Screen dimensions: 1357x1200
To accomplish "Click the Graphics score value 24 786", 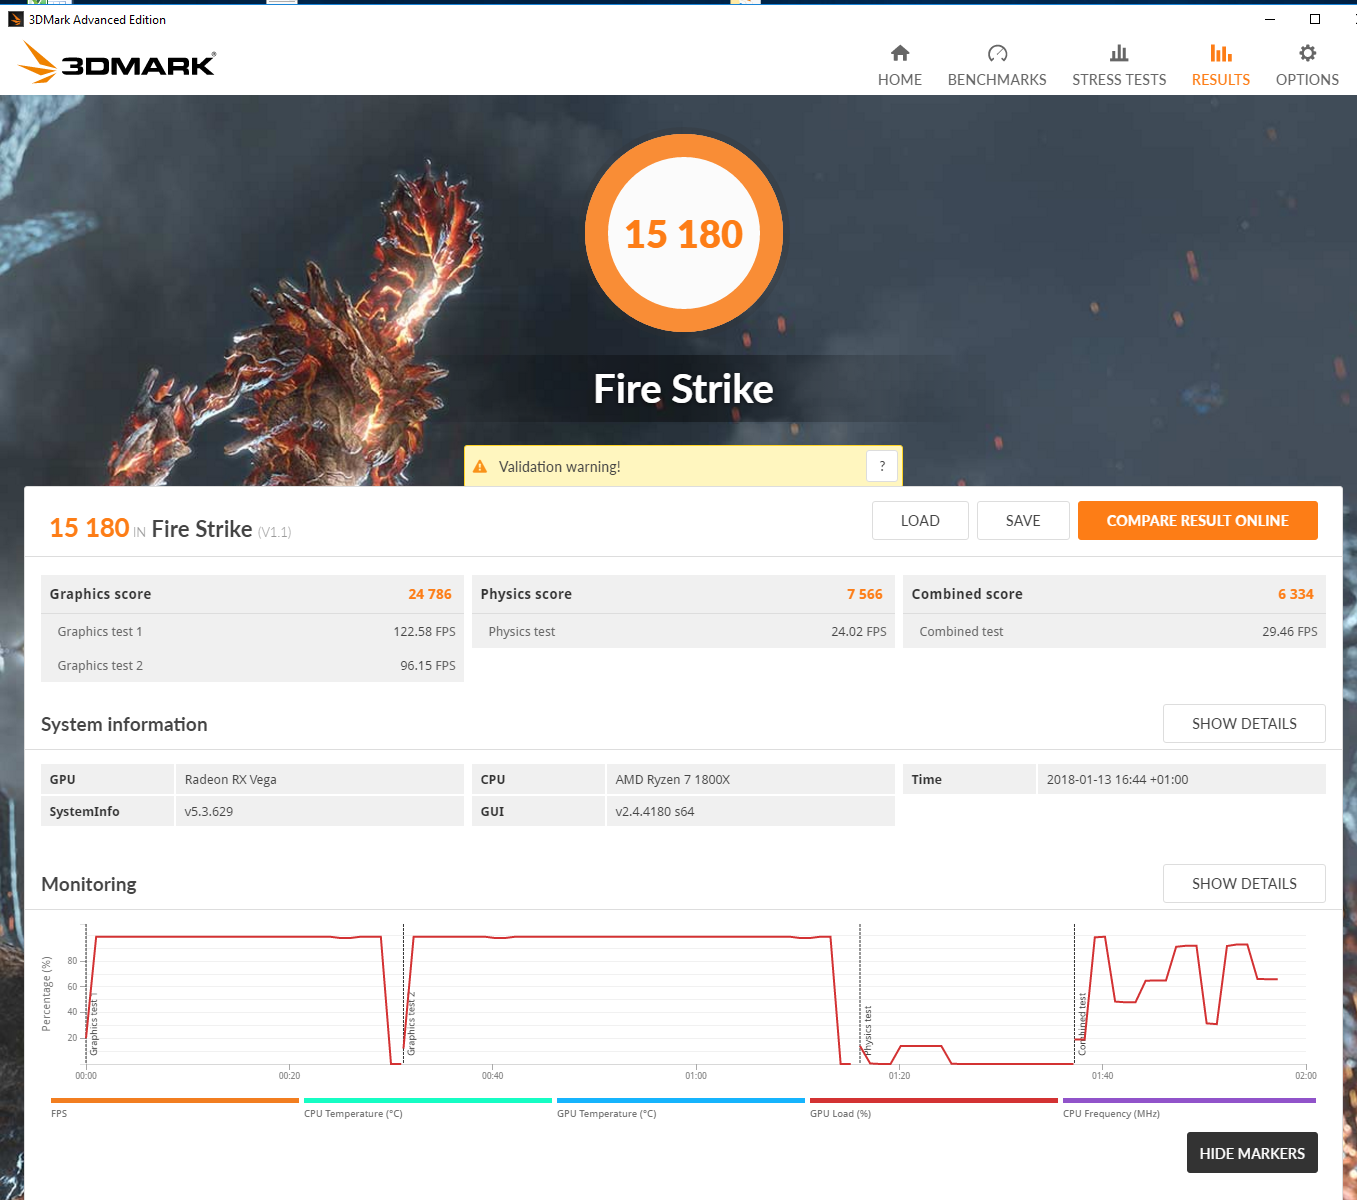I will [430, 594].
